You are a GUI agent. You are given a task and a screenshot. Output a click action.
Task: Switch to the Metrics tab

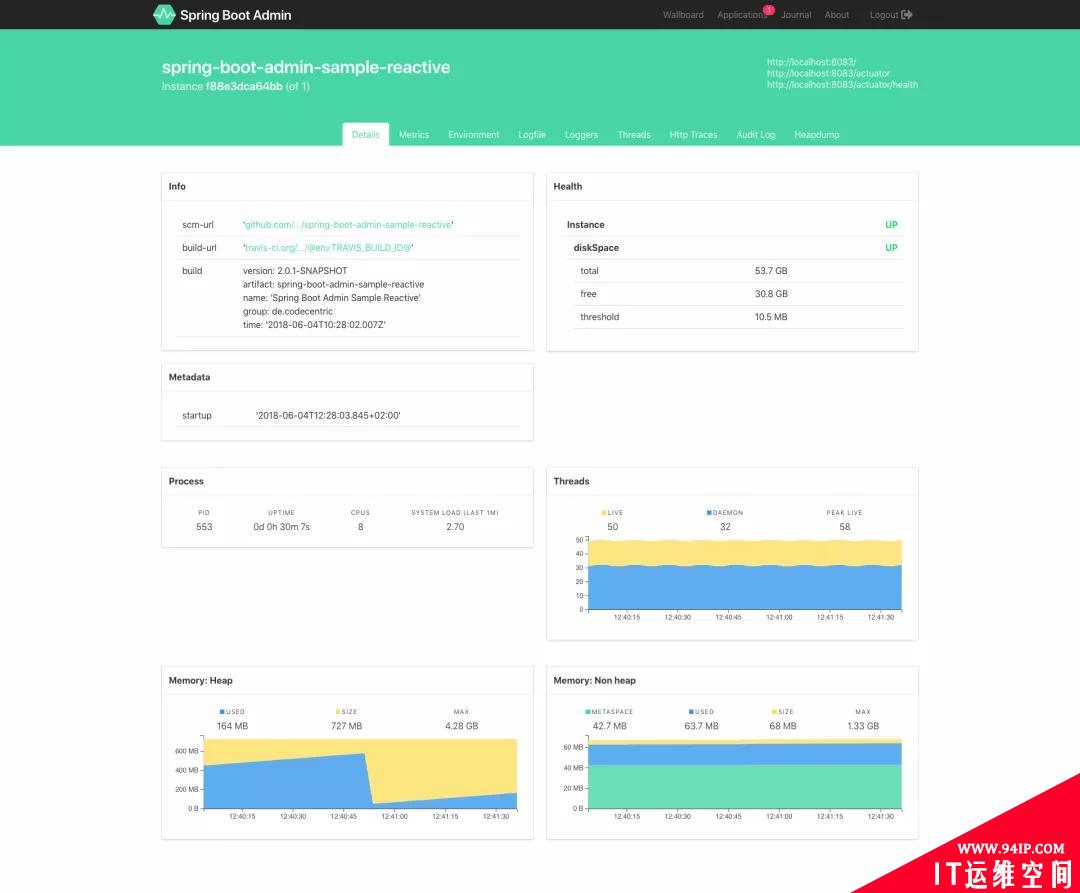(x=414, y=134)
